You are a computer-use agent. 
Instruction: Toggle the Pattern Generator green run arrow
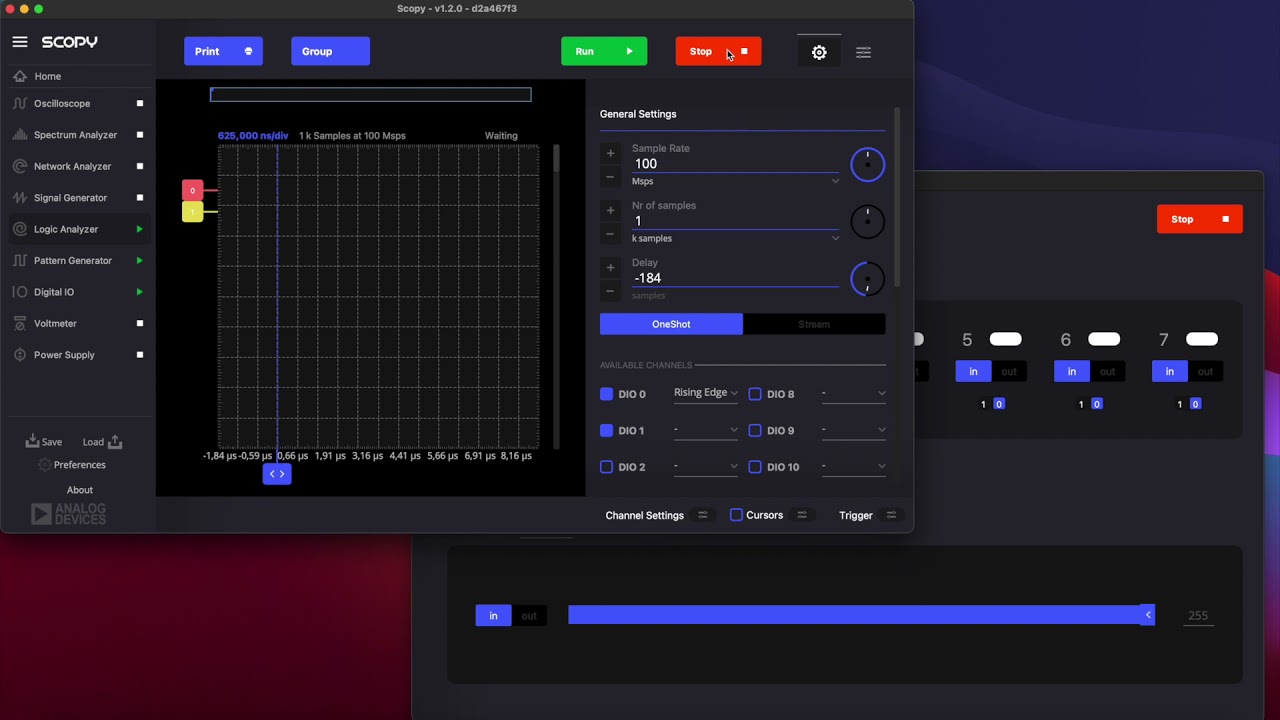pos(140,260)
